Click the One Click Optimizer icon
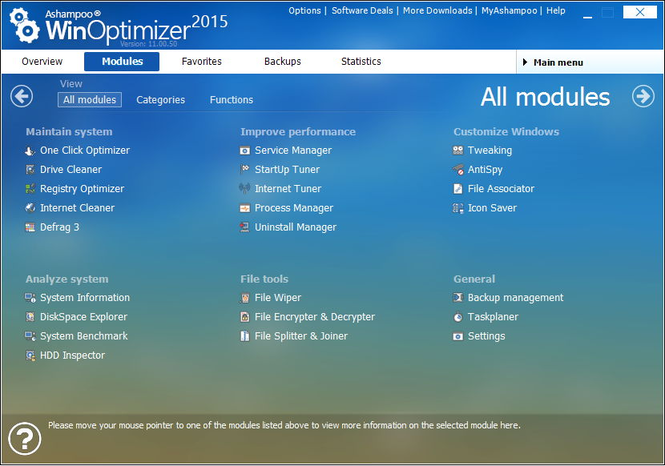 click(x=30, y=151)
